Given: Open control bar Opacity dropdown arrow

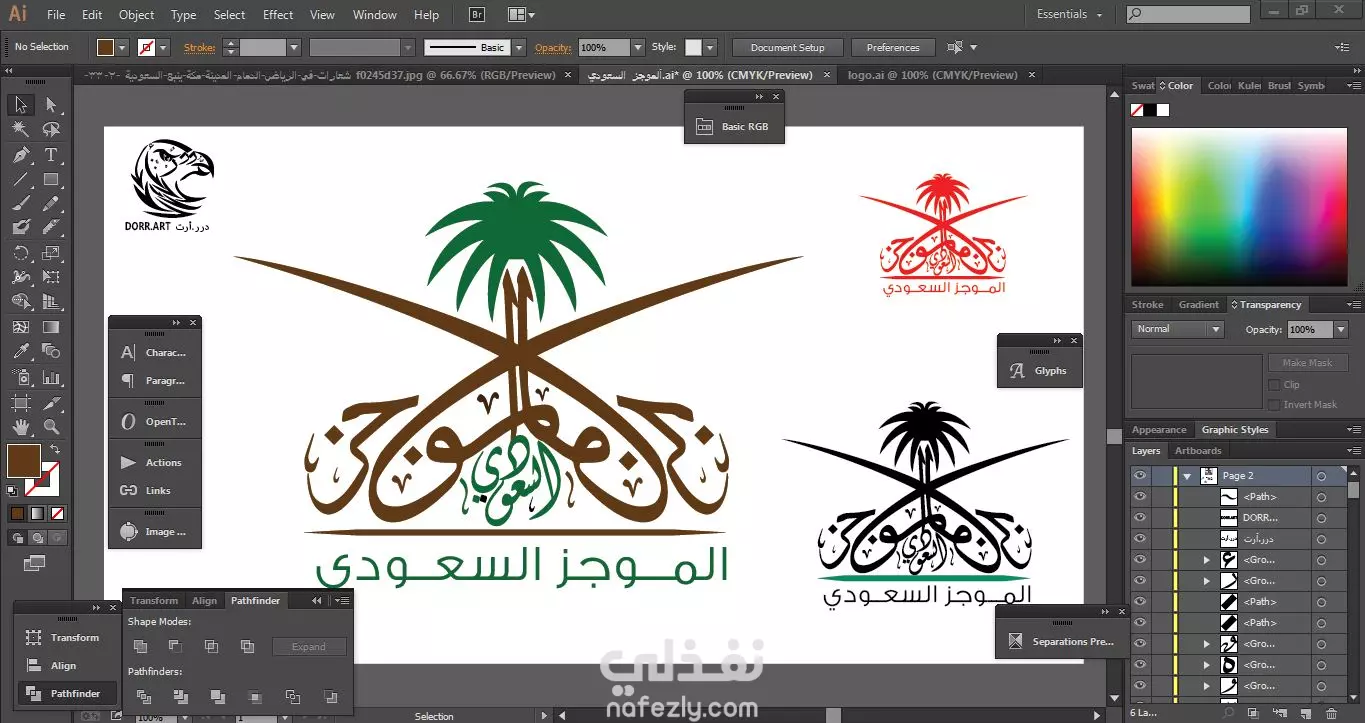Looking at the screenshot, I should coord(637,47).
